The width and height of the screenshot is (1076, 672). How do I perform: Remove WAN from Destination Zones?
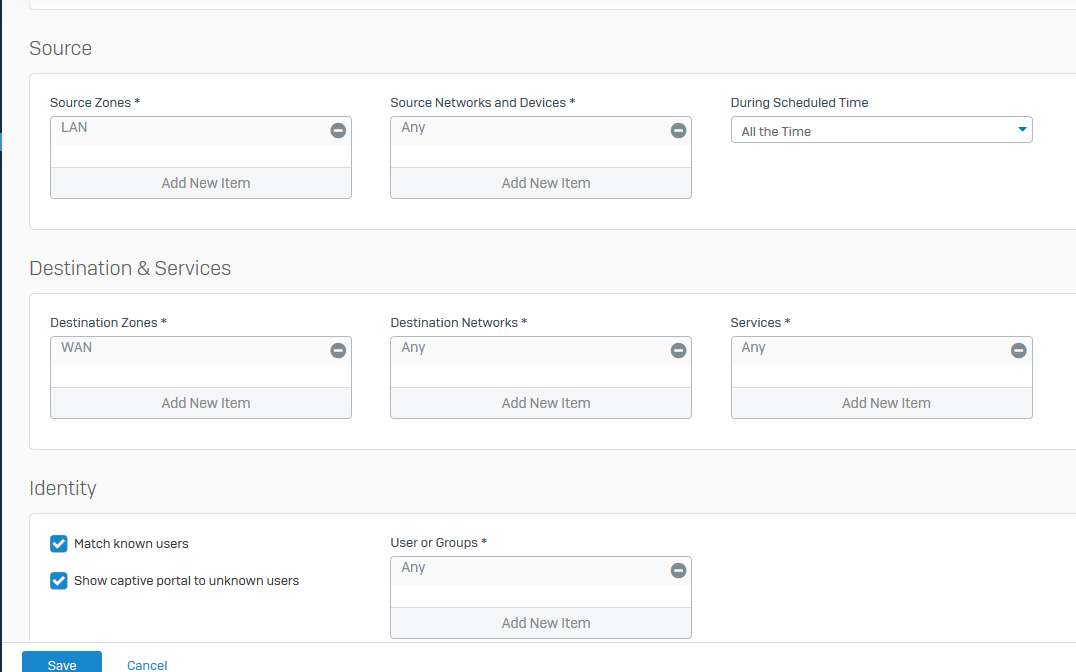[x=338, y=351]
